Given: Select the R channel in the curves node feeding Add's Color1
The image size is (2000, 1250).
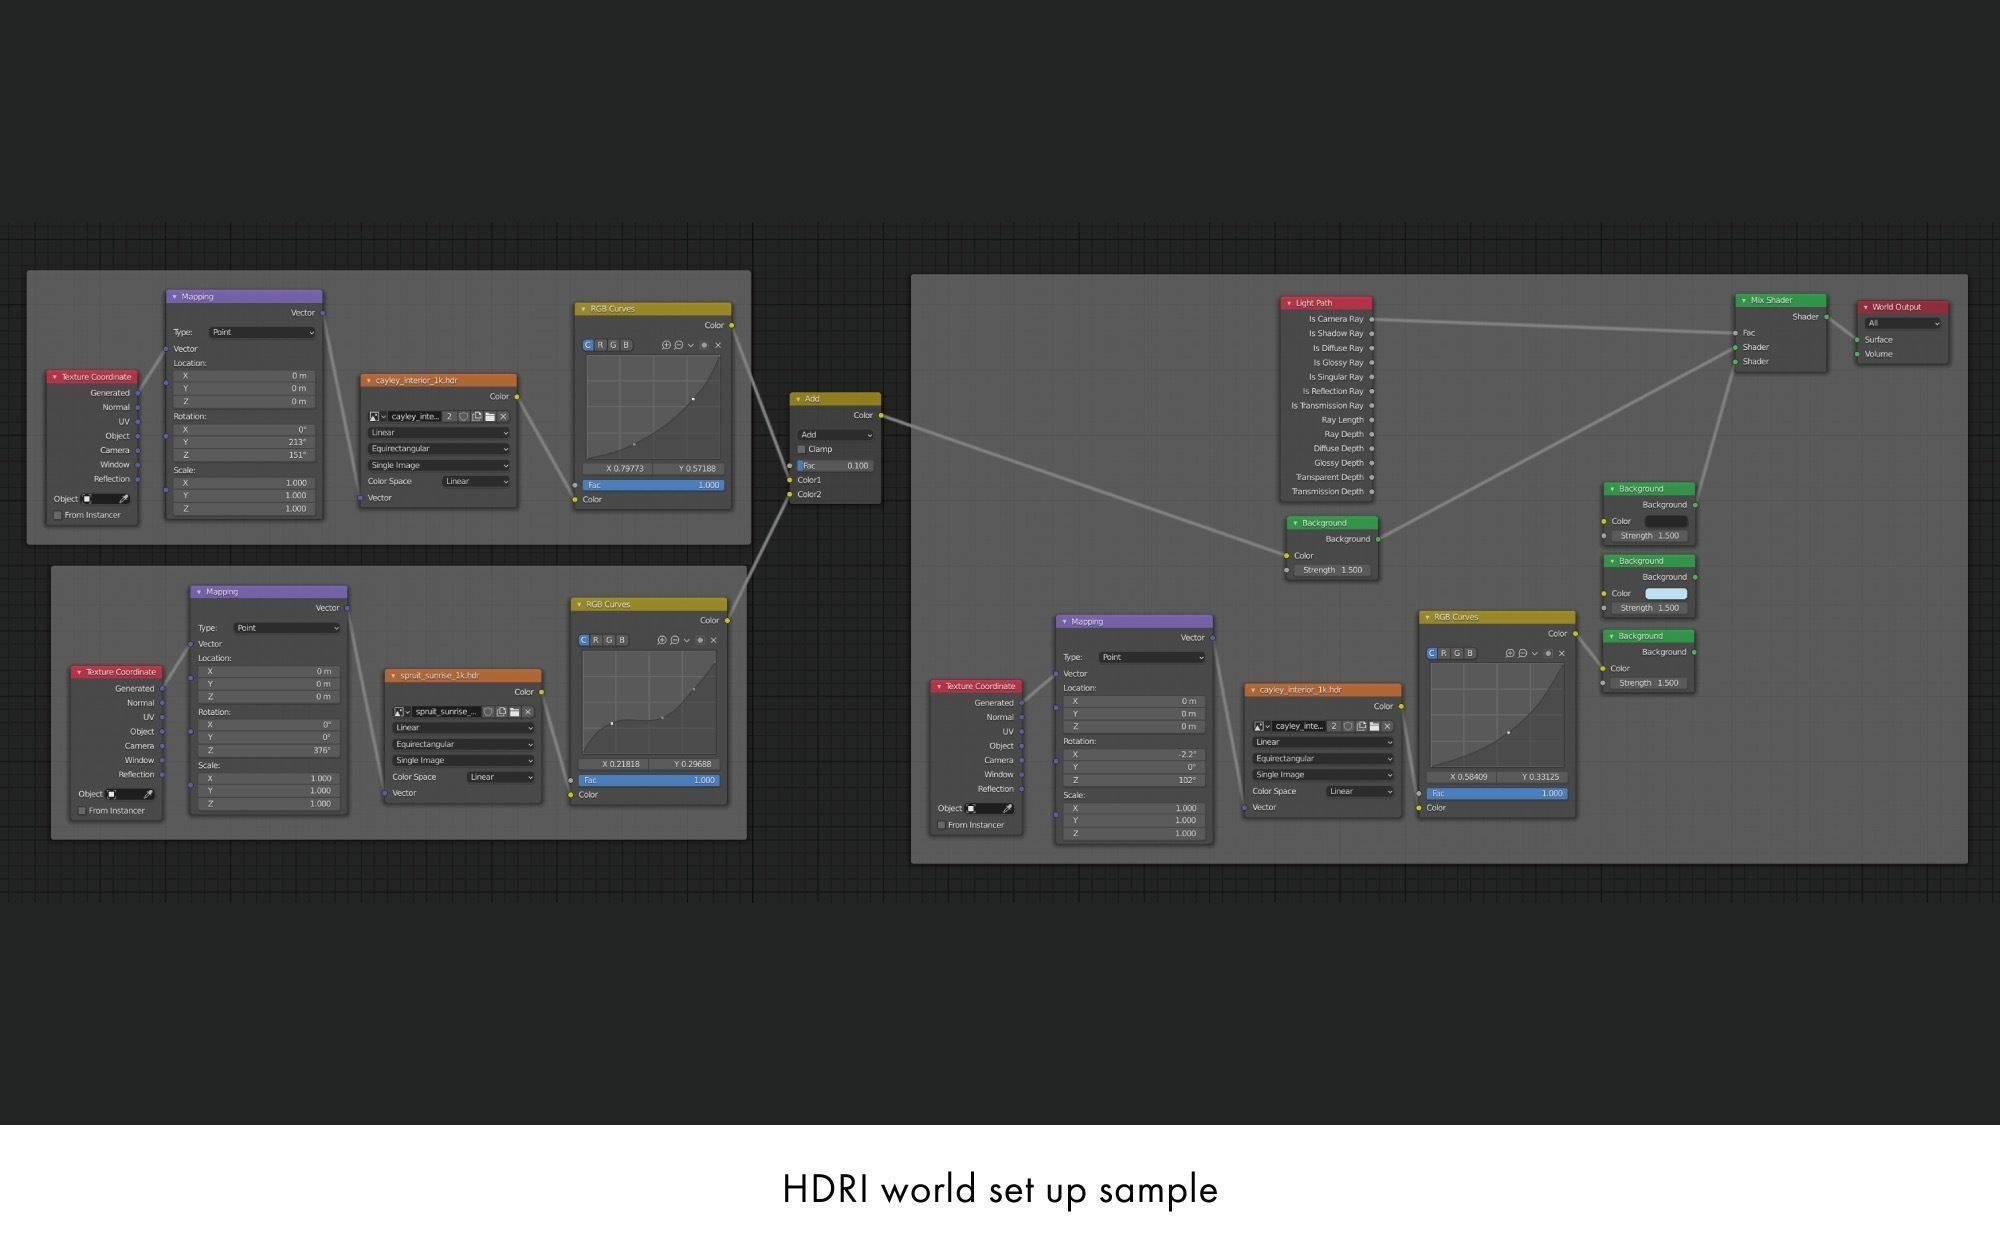Looking at the screenshot, I should click(x=600, y=345).
